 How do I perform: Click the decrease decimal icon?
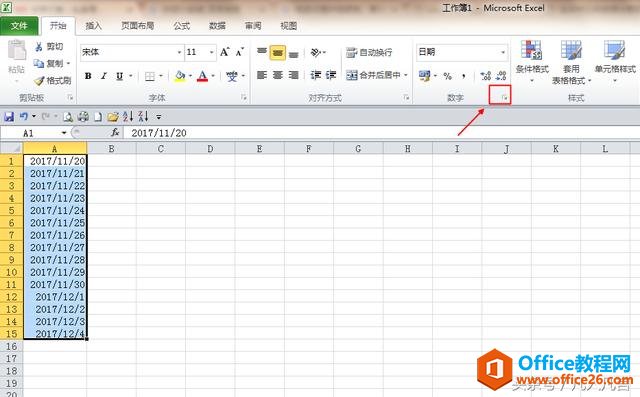[501, 76]
